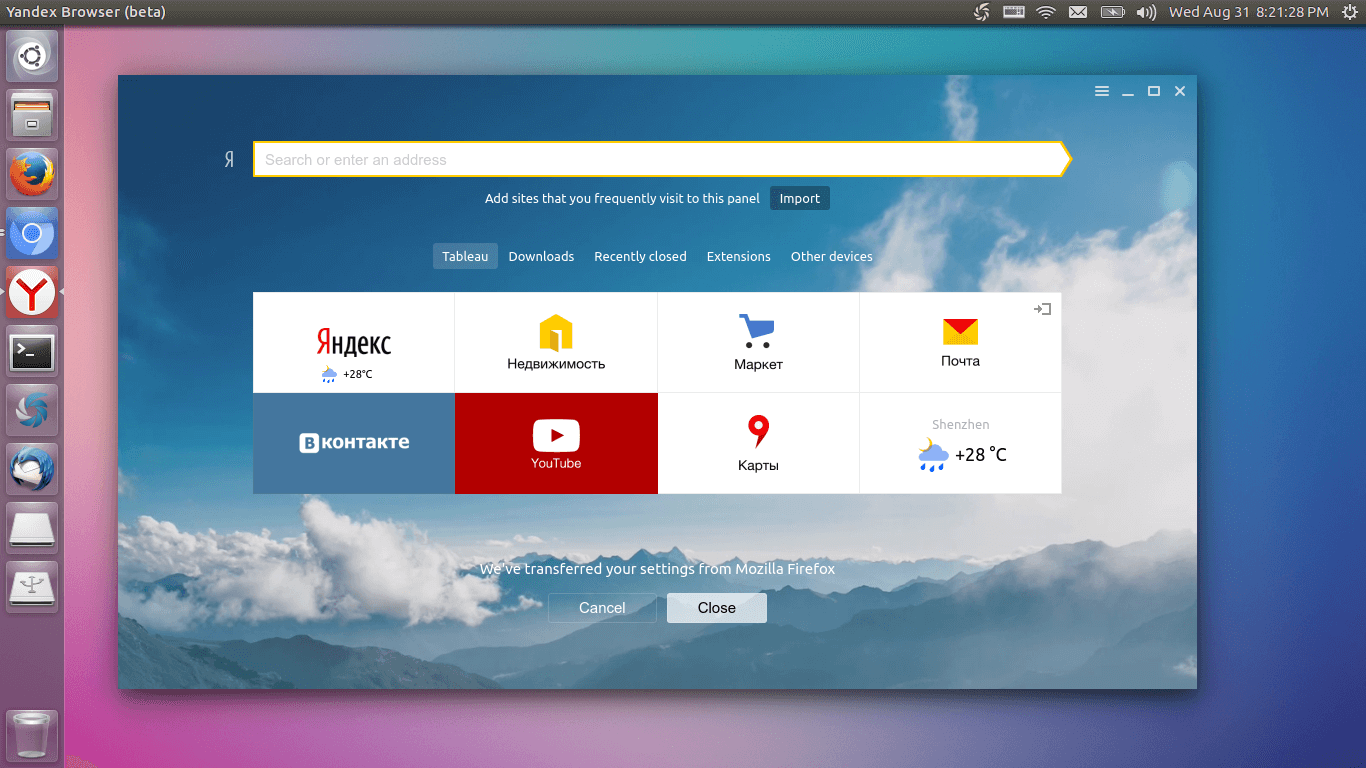Switch to the Other devices tab

click(831, 256)
